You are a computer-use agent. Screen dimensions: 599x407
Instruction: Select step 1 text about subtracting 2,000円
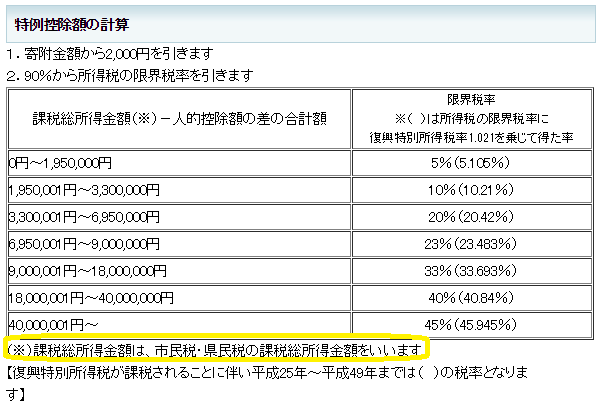coord(110,54)
